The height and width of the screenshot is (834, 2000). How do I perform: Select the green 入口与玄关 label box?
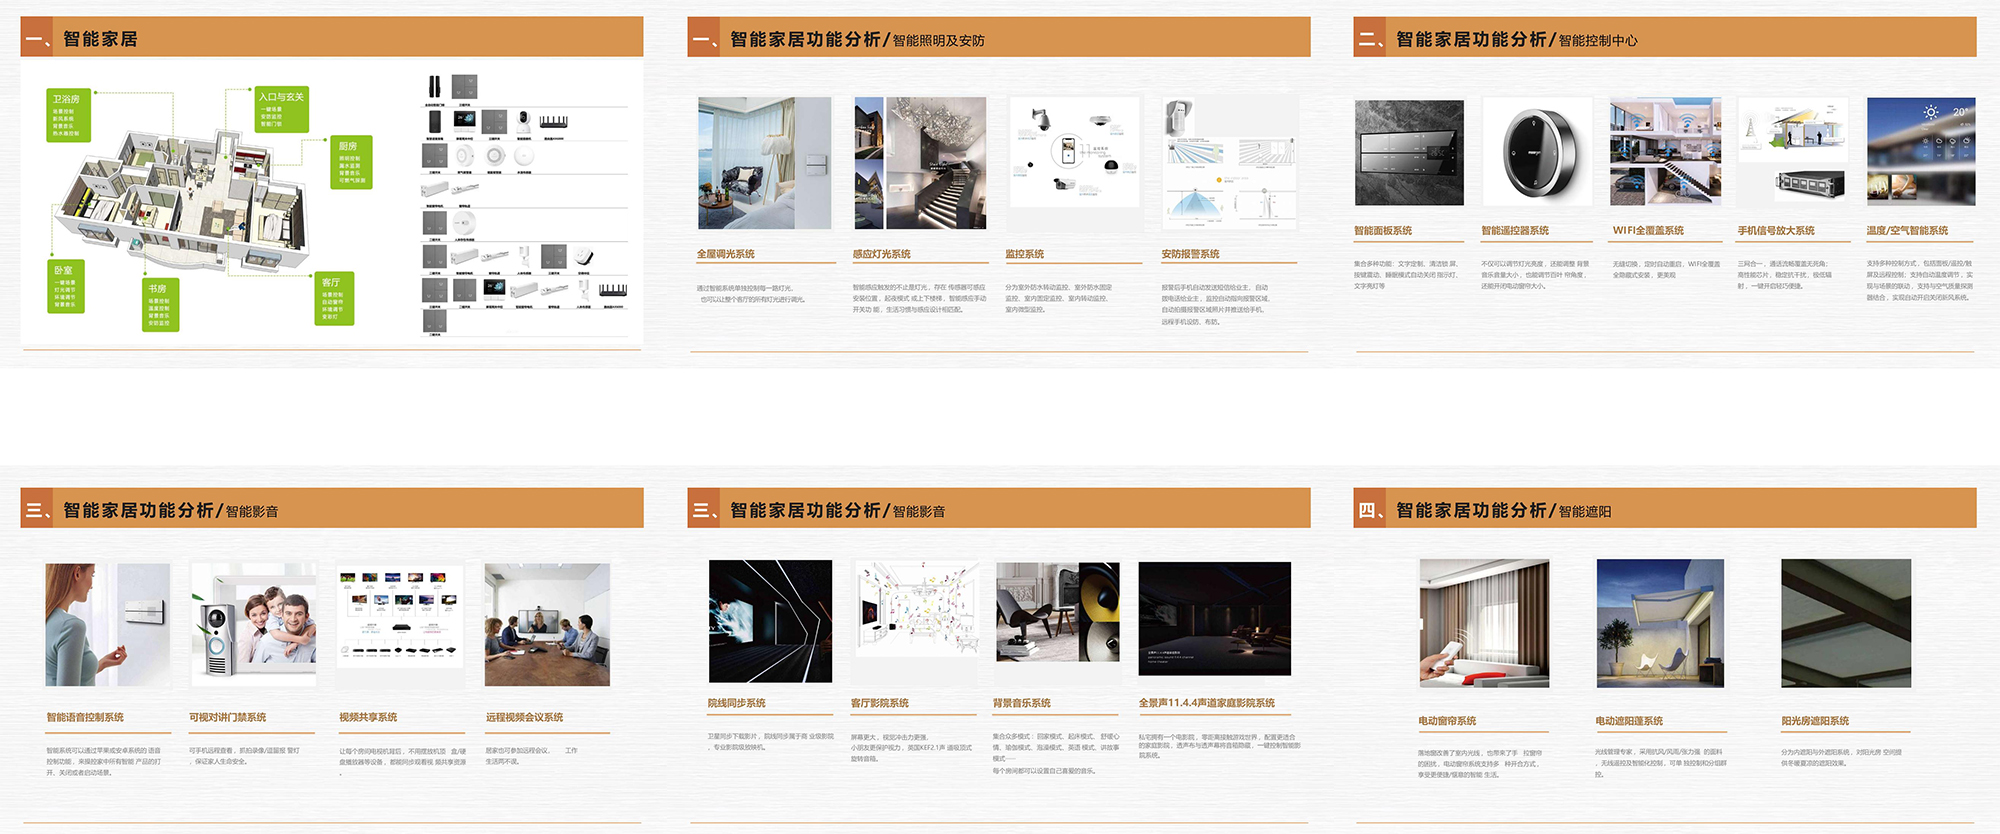(x=281, y=110)
